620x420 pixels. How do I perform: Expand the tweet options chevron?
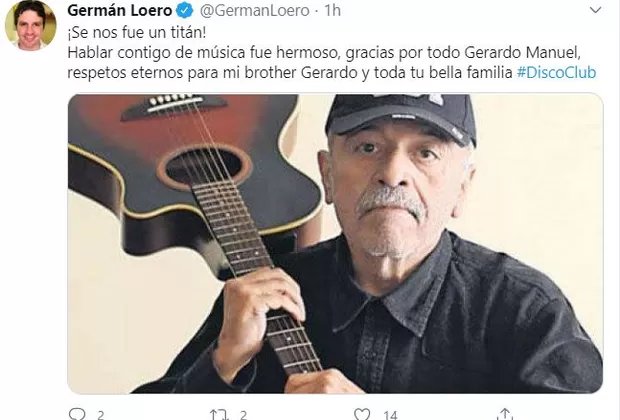595,10
